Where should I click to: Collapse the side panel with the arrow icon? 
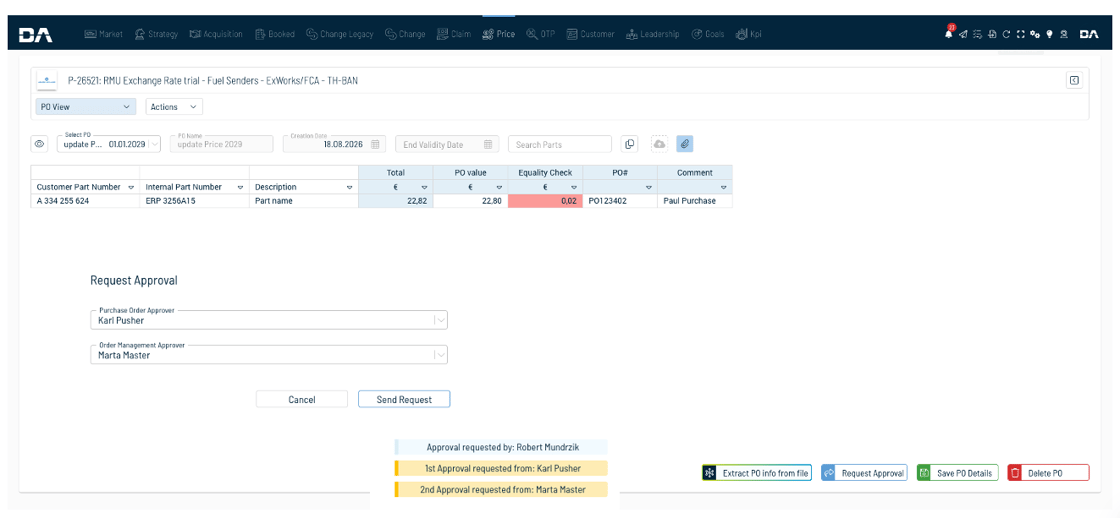[x=1074, y=80]
